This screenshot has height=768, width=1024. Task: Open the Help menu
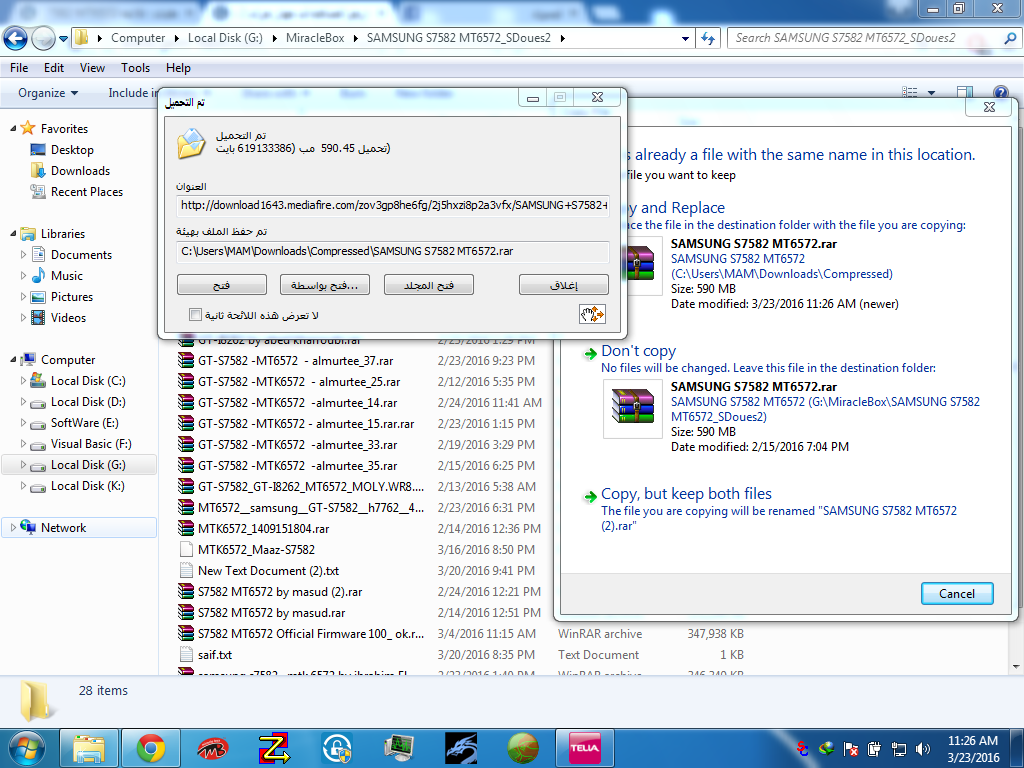178,67
